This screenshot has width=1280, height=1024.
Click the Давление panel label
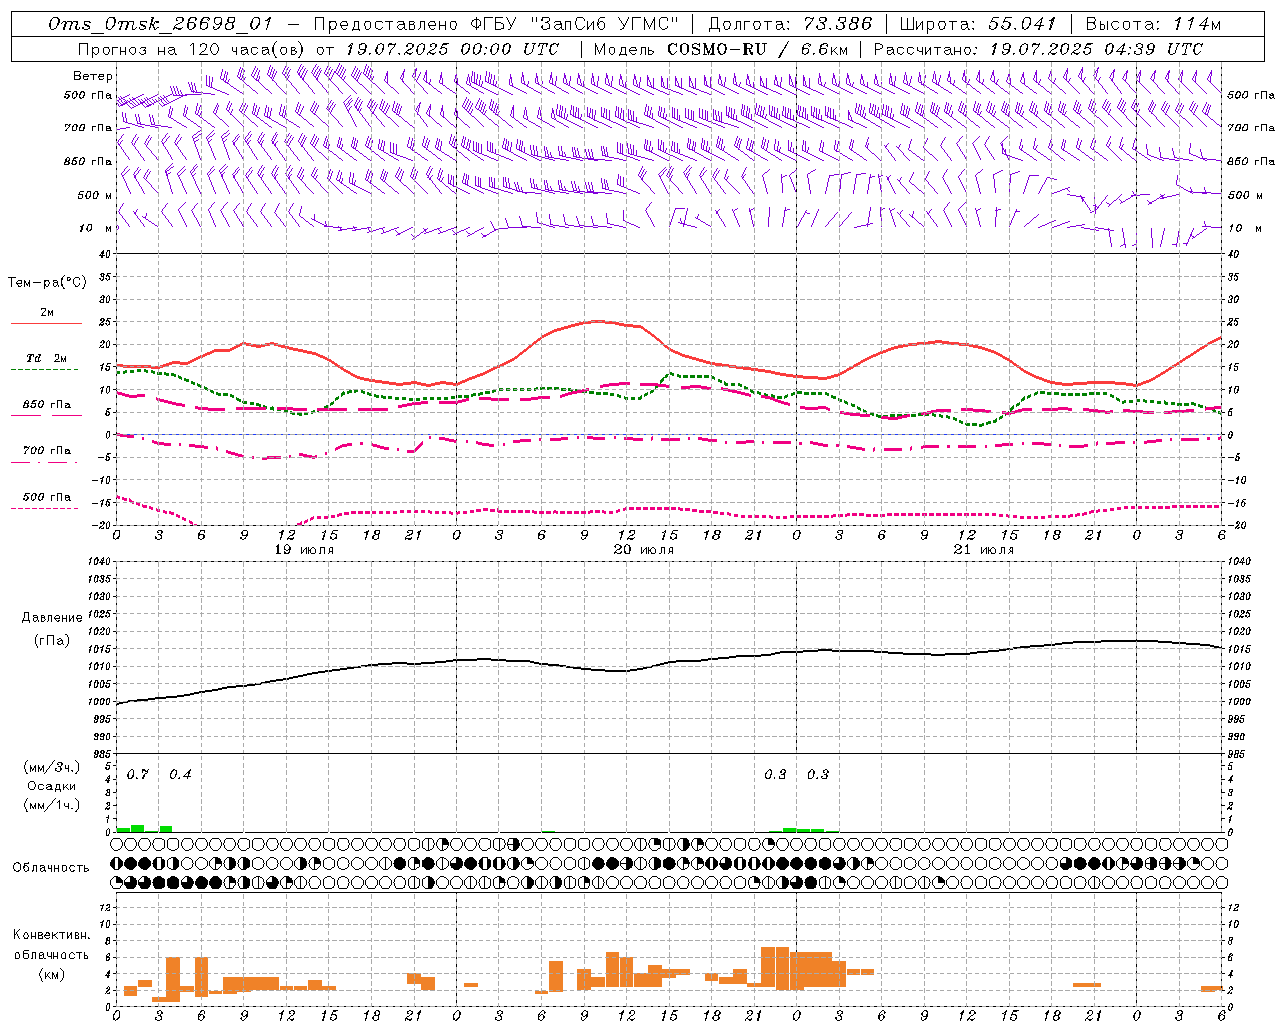(x=52, y=618)
